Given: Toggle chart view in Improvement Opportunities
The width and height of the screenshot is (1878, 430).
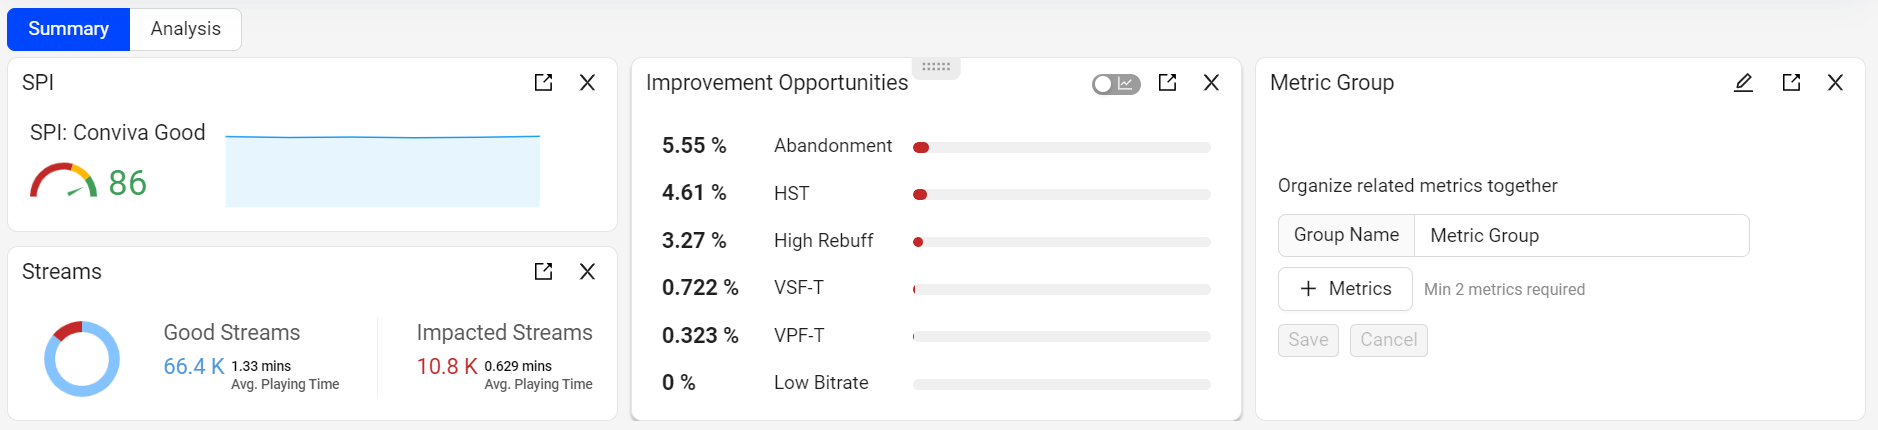Looking at the screenshot, I should click(x=1116, y=84).
